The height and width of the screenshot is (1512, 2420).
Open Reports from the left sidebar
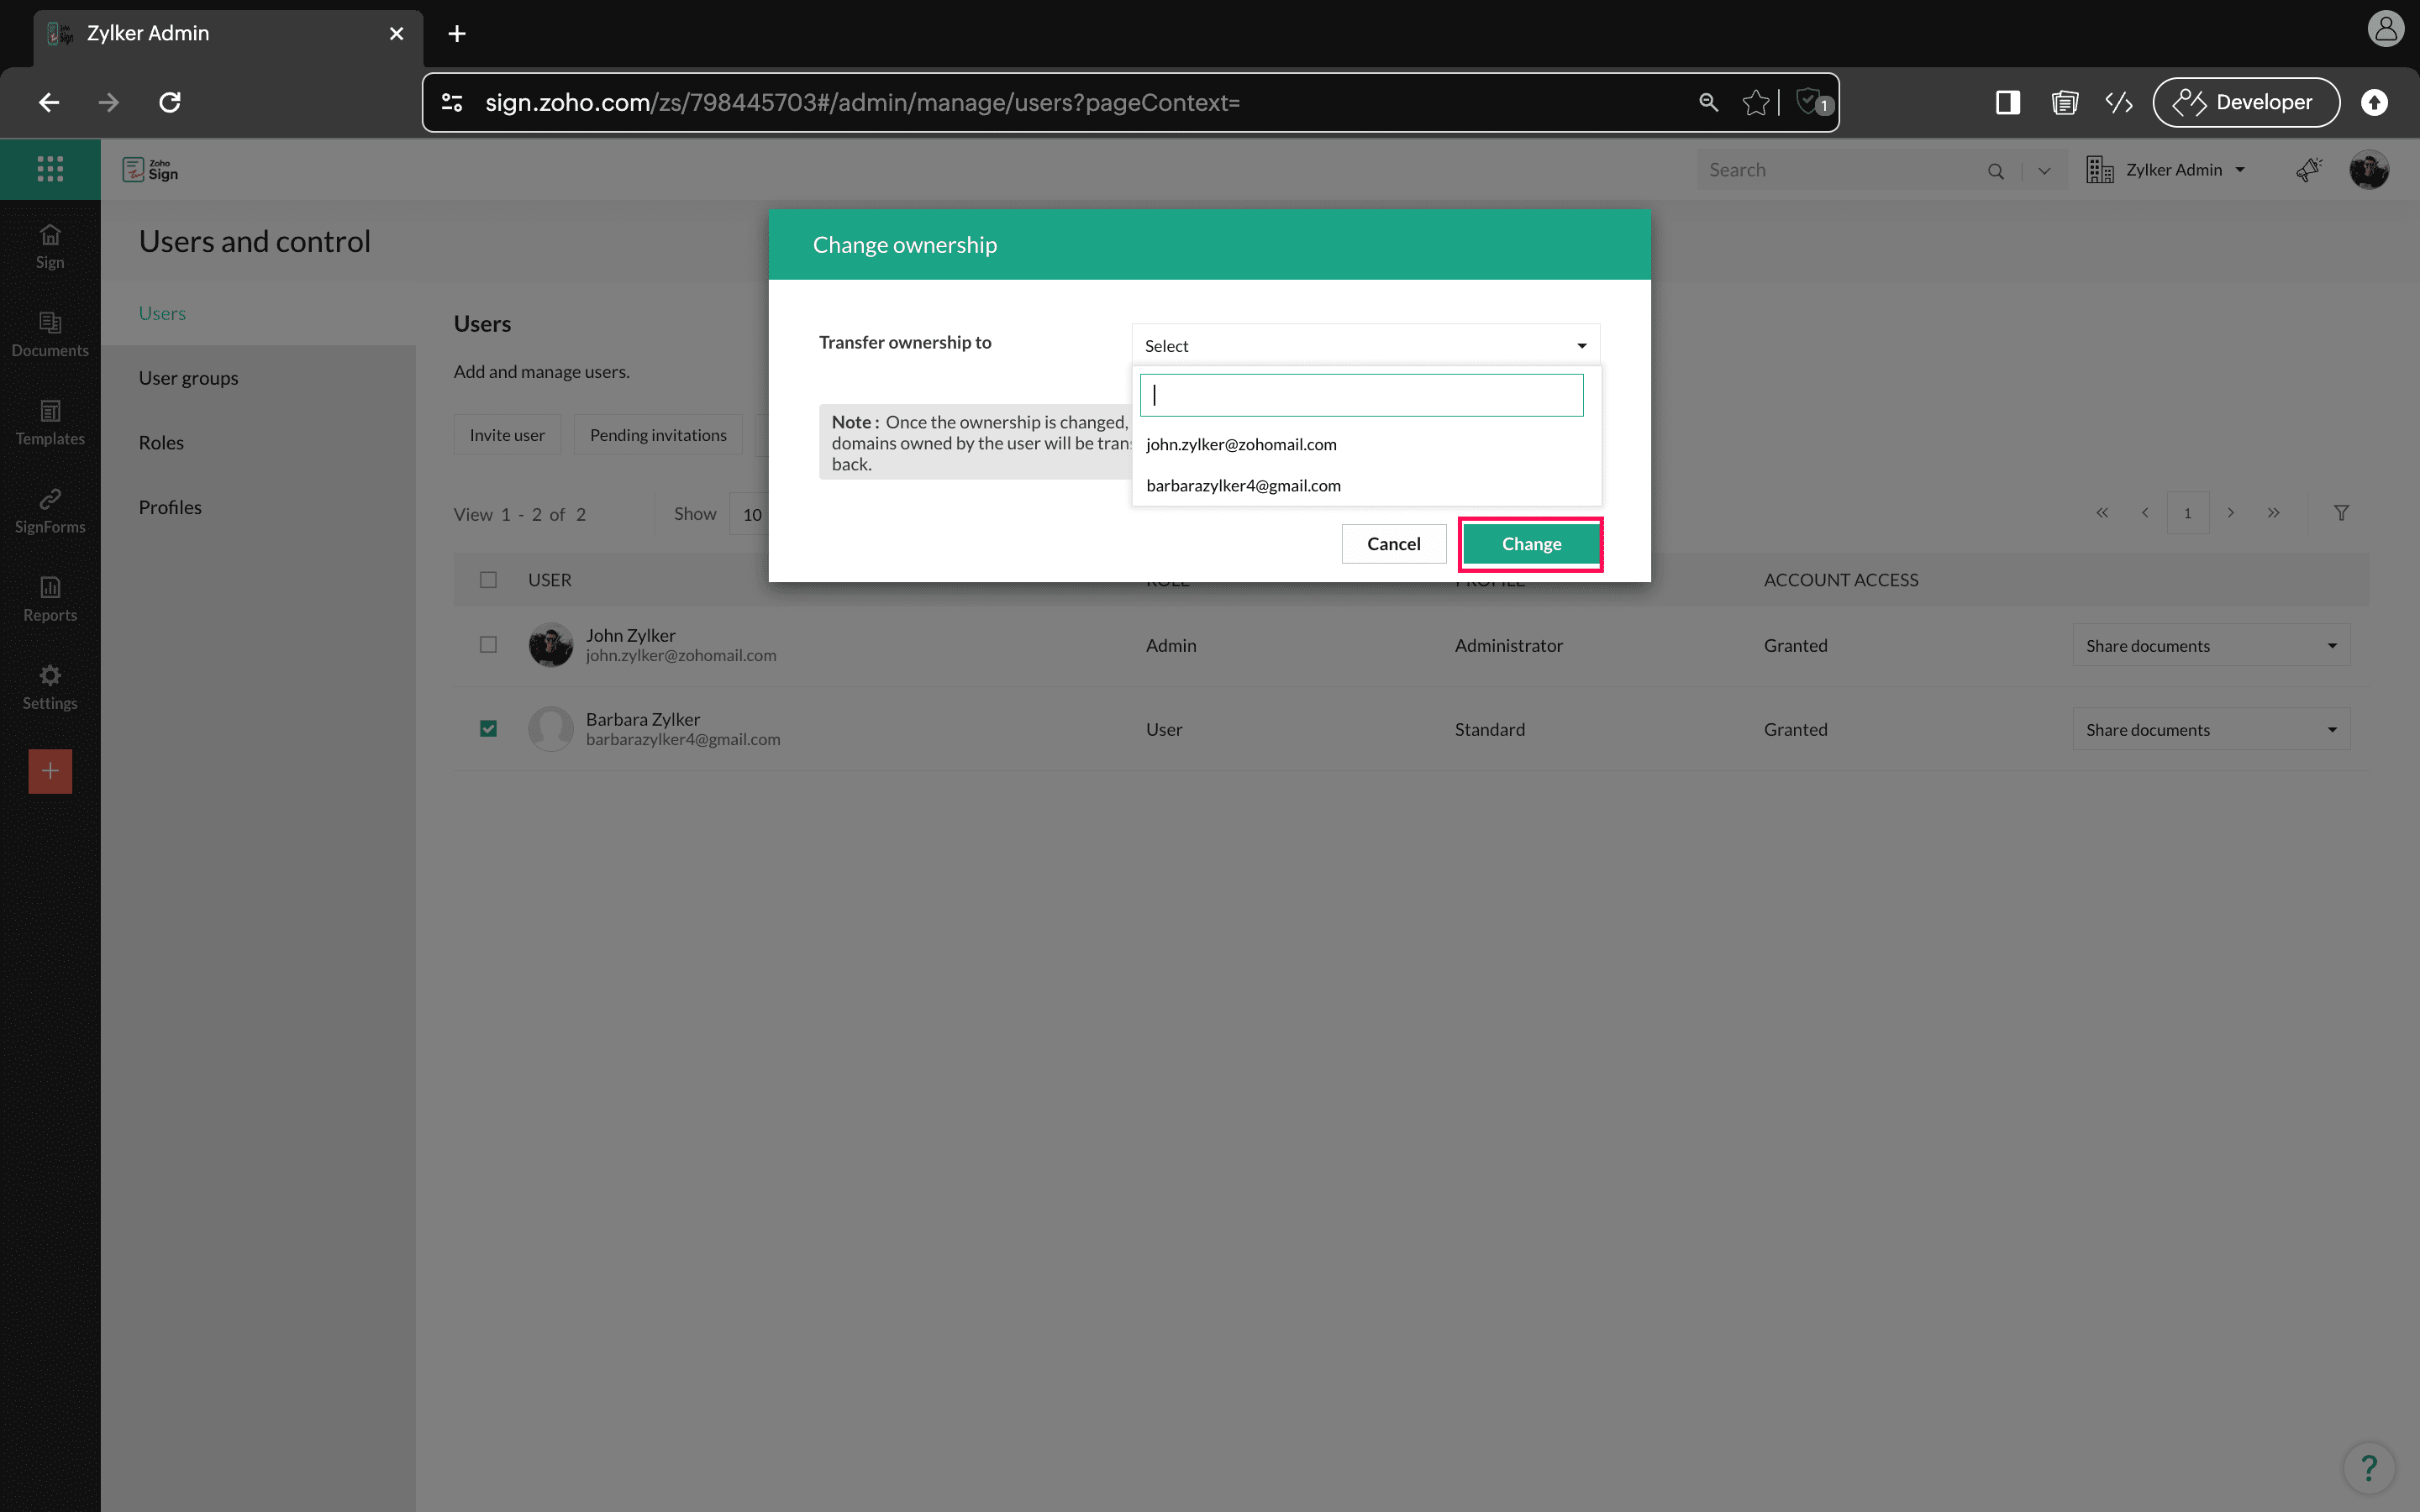point(50,598)
